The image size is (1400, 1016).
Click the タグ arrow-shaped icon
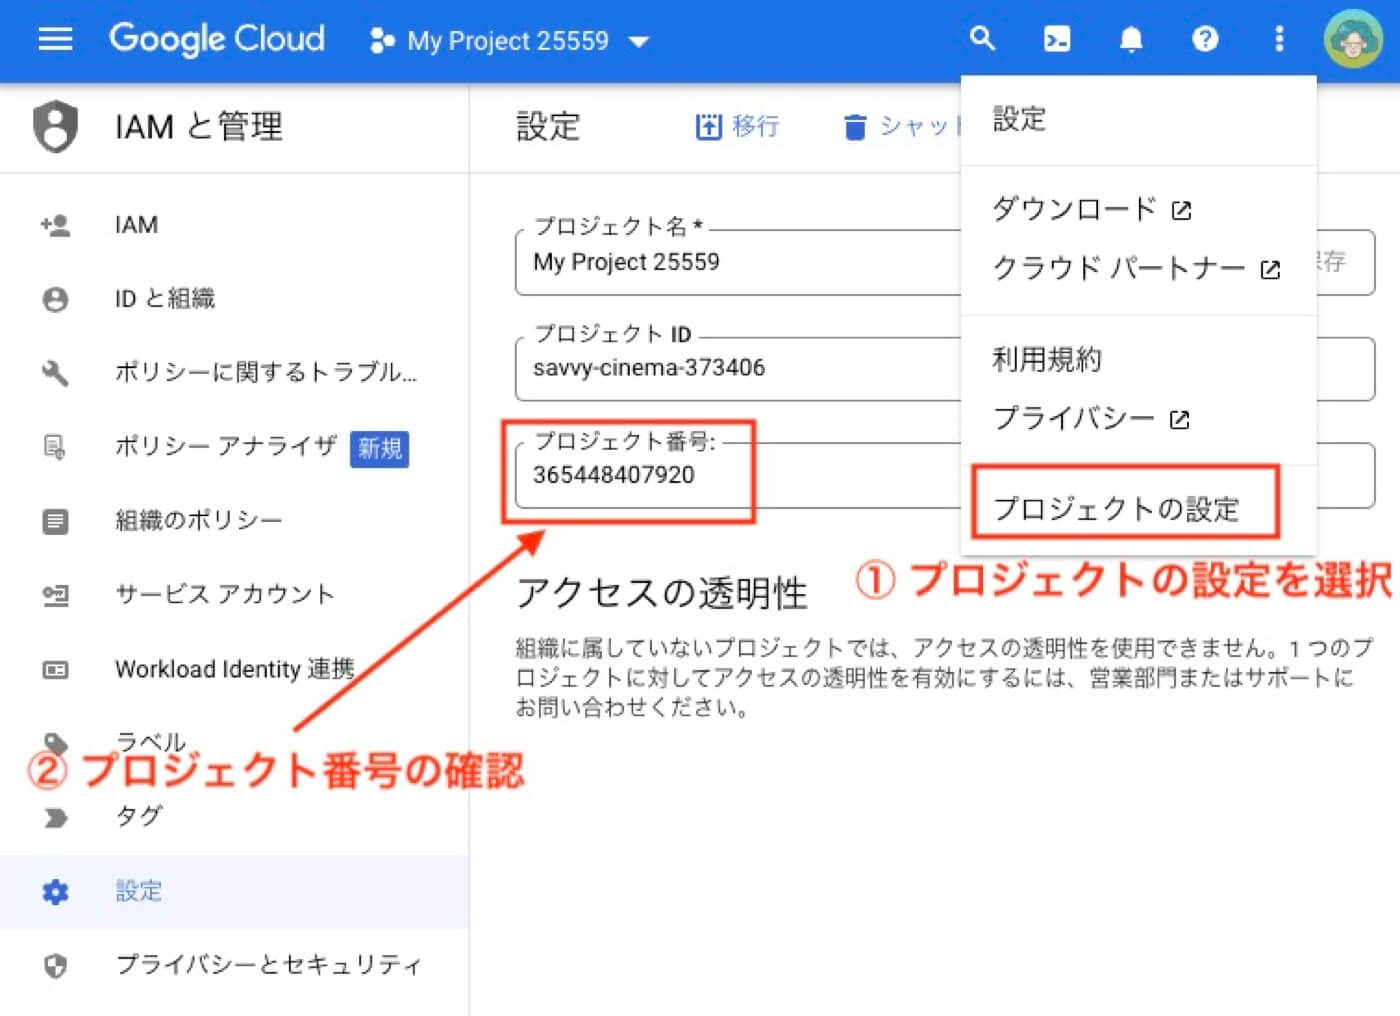(55, 817)
